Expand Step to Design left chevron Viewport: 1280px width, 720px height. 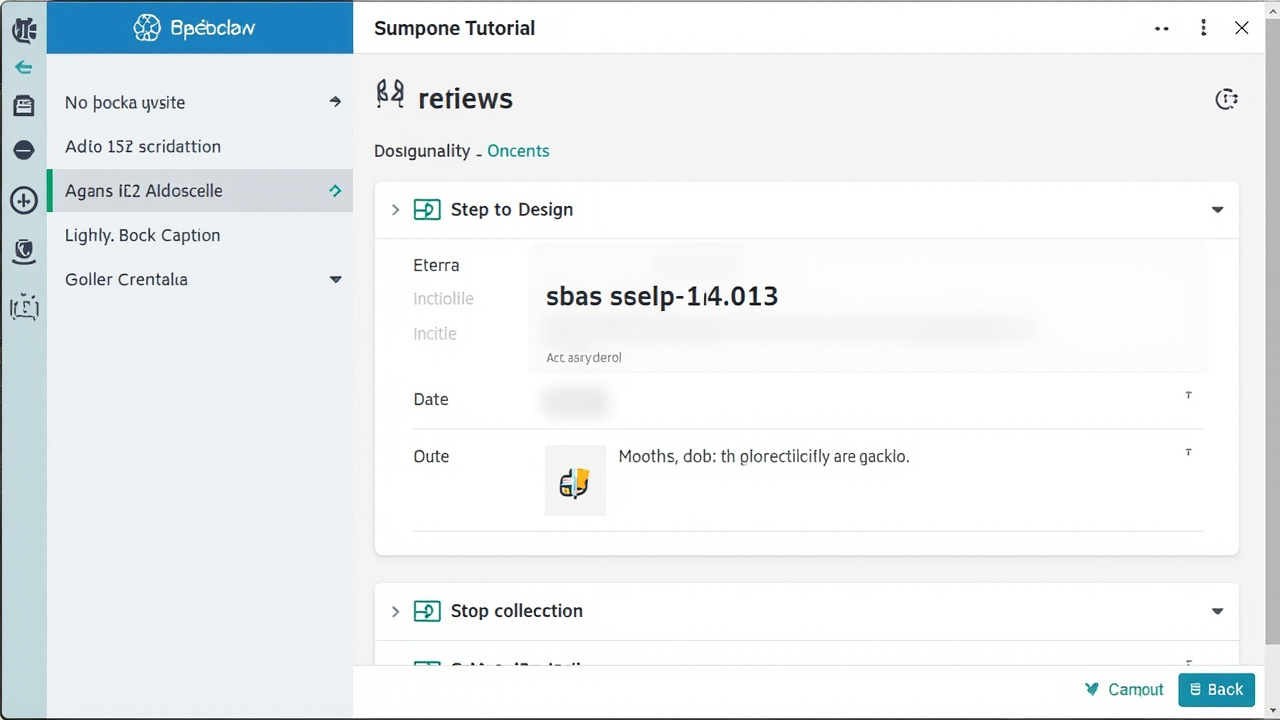(x=395, y=210)
